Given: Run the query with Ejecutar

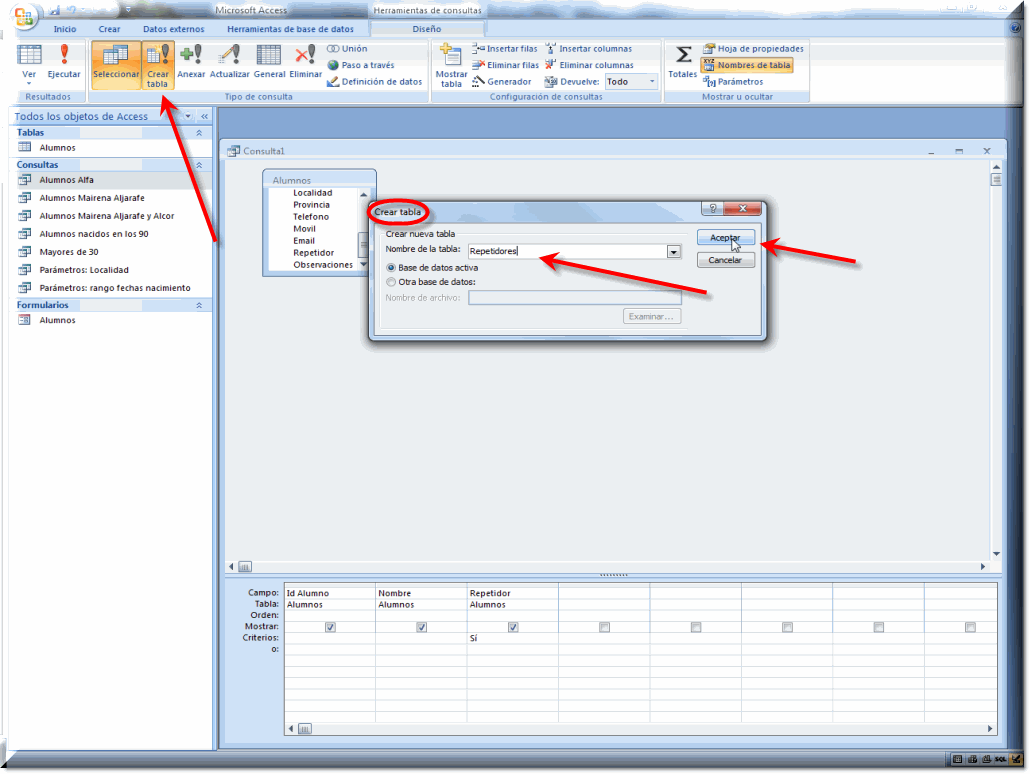Looking at the screenshot, I should pyautogui.click(x=64, y=64).
